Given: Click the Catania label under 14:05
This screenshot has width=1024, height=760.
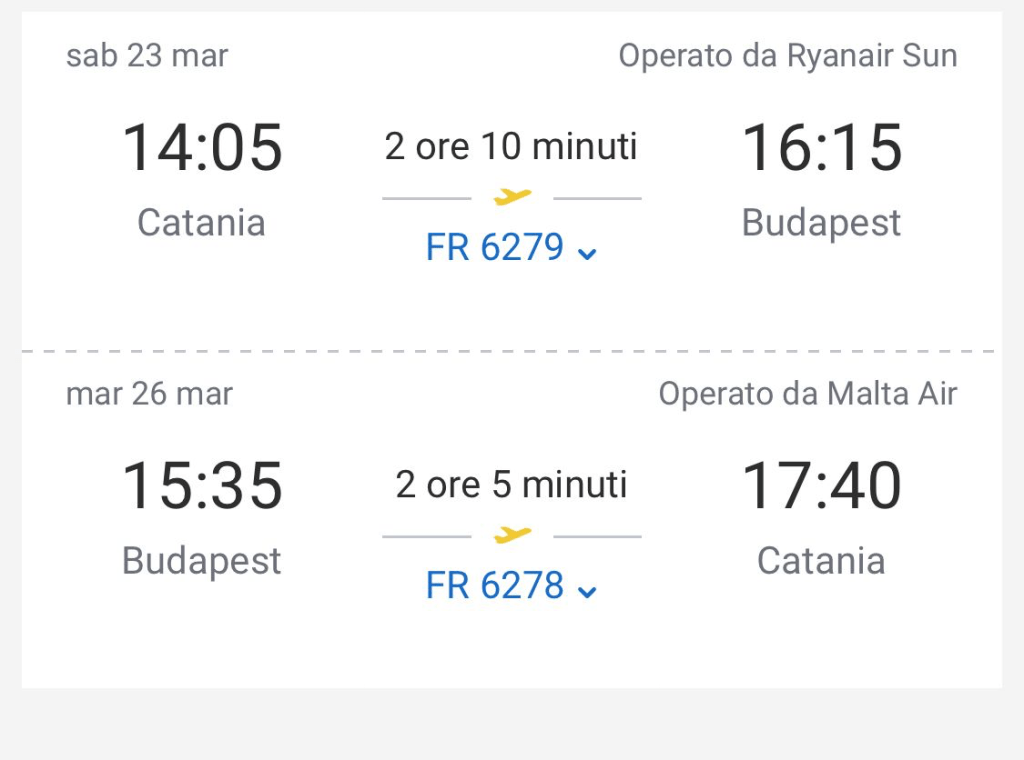Looking at the screenshot, I should point(201,222).
